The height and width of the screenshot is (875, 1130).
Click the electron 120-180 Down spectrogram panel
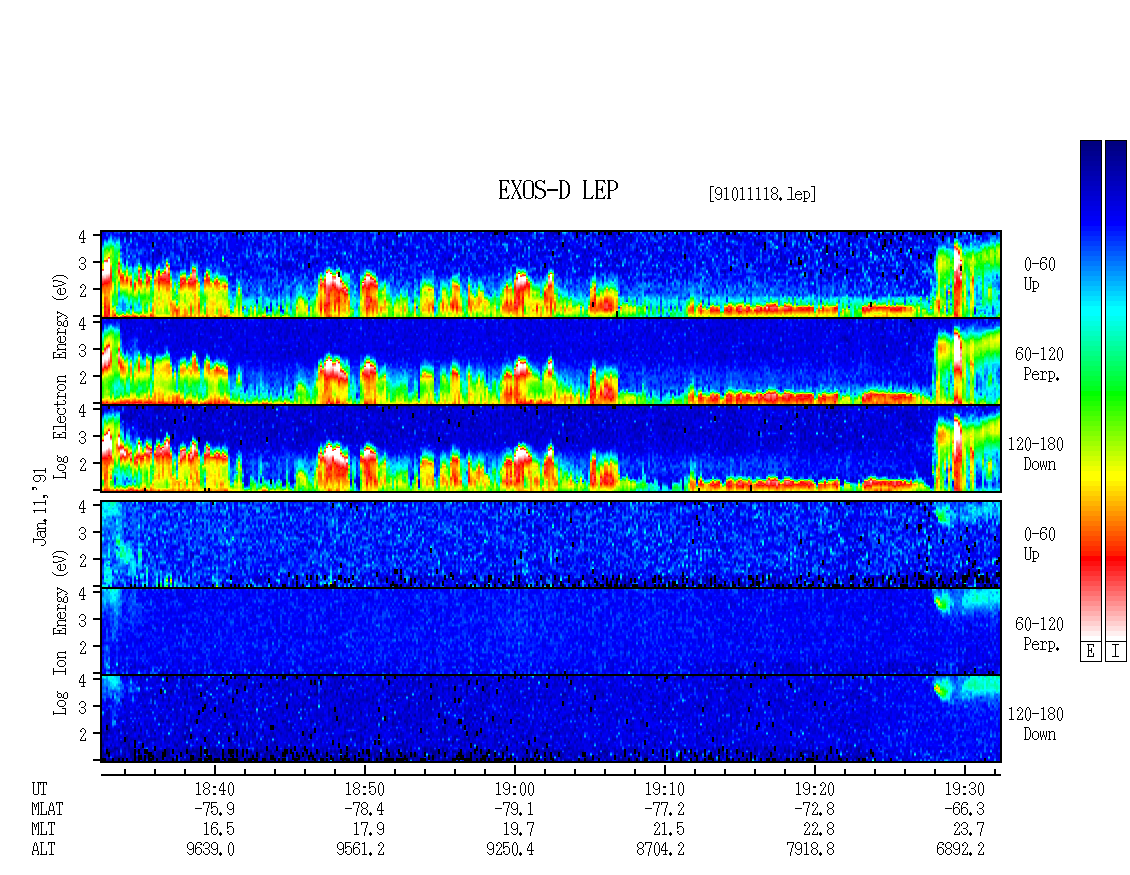tap(551, 448)
